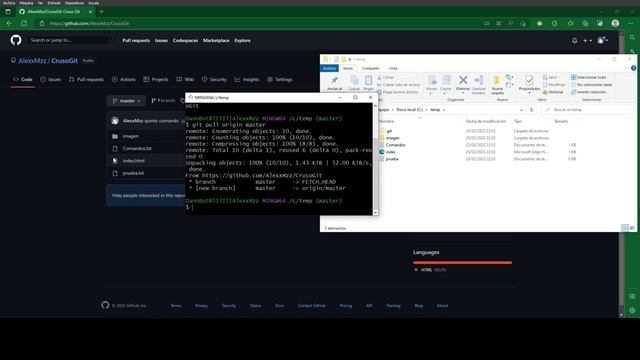Open index.html in GitHub file list

pos(134,160)
